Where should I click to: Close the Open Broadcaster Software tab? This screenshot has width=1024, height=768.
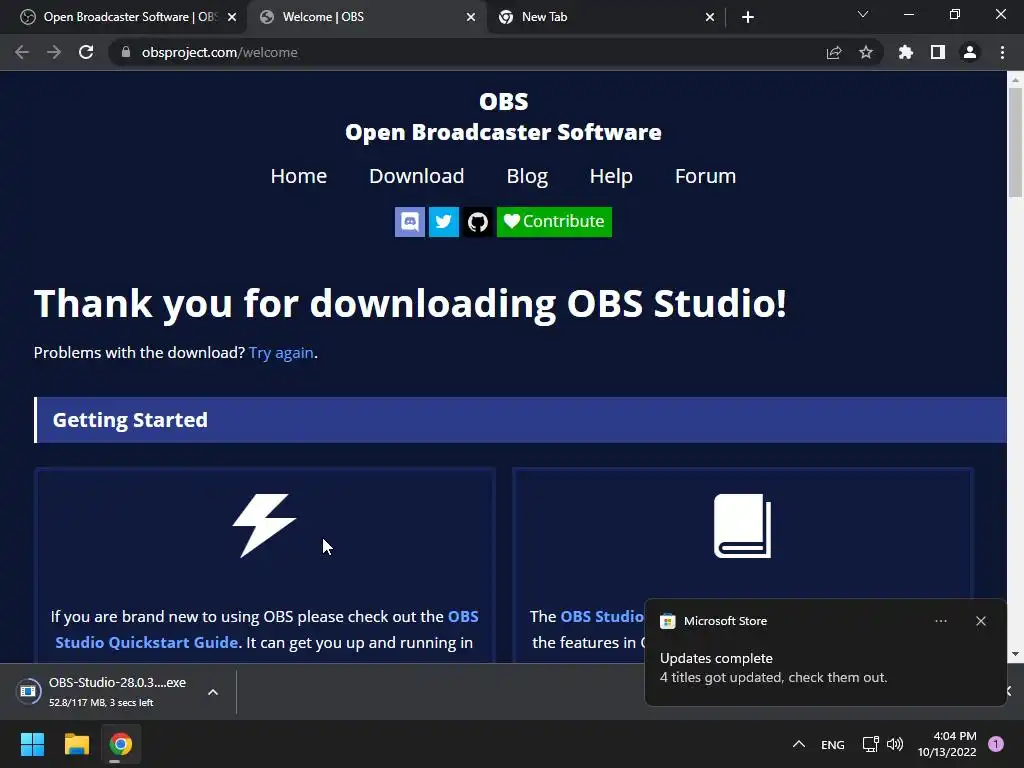[232, 17]
